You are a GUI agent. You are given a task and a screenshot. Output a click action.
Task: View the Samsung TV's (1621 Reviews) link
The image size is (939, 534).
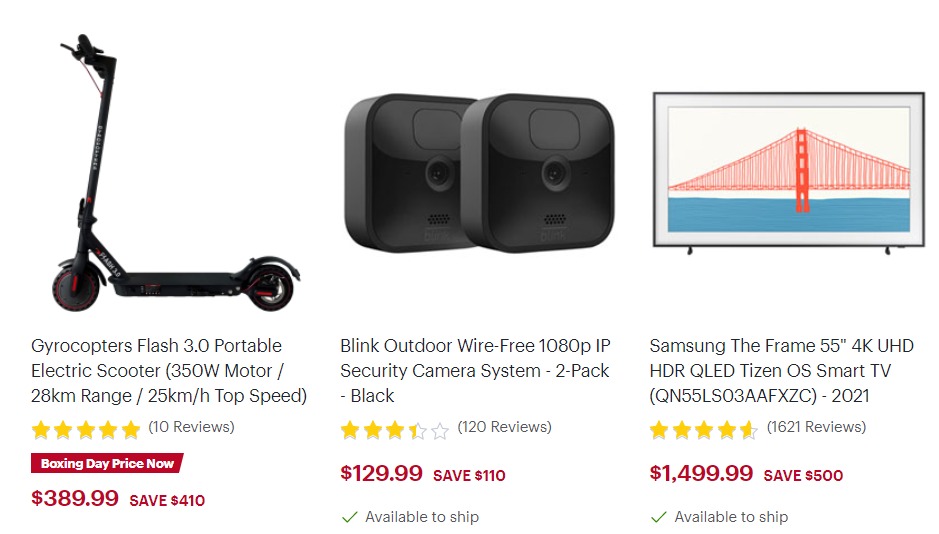(817, 427)
